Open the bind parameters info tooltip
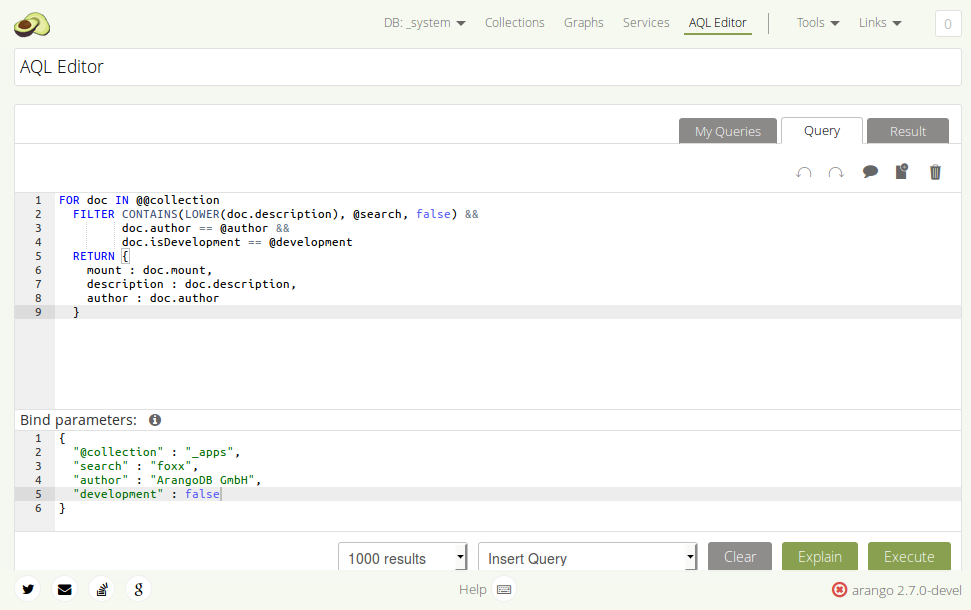Screen dimensions: 971x610 coord(154,420)
